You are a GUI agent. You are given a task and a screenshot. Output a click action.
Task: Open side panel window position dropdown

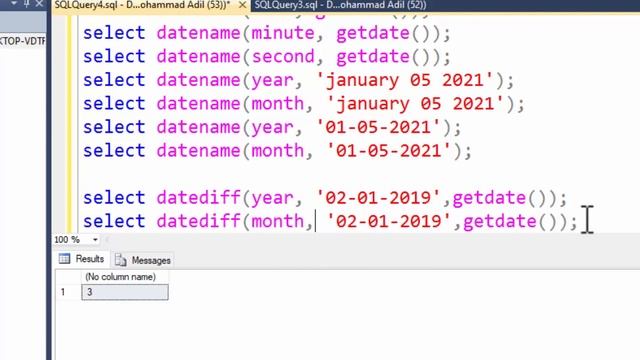(13, 3)
